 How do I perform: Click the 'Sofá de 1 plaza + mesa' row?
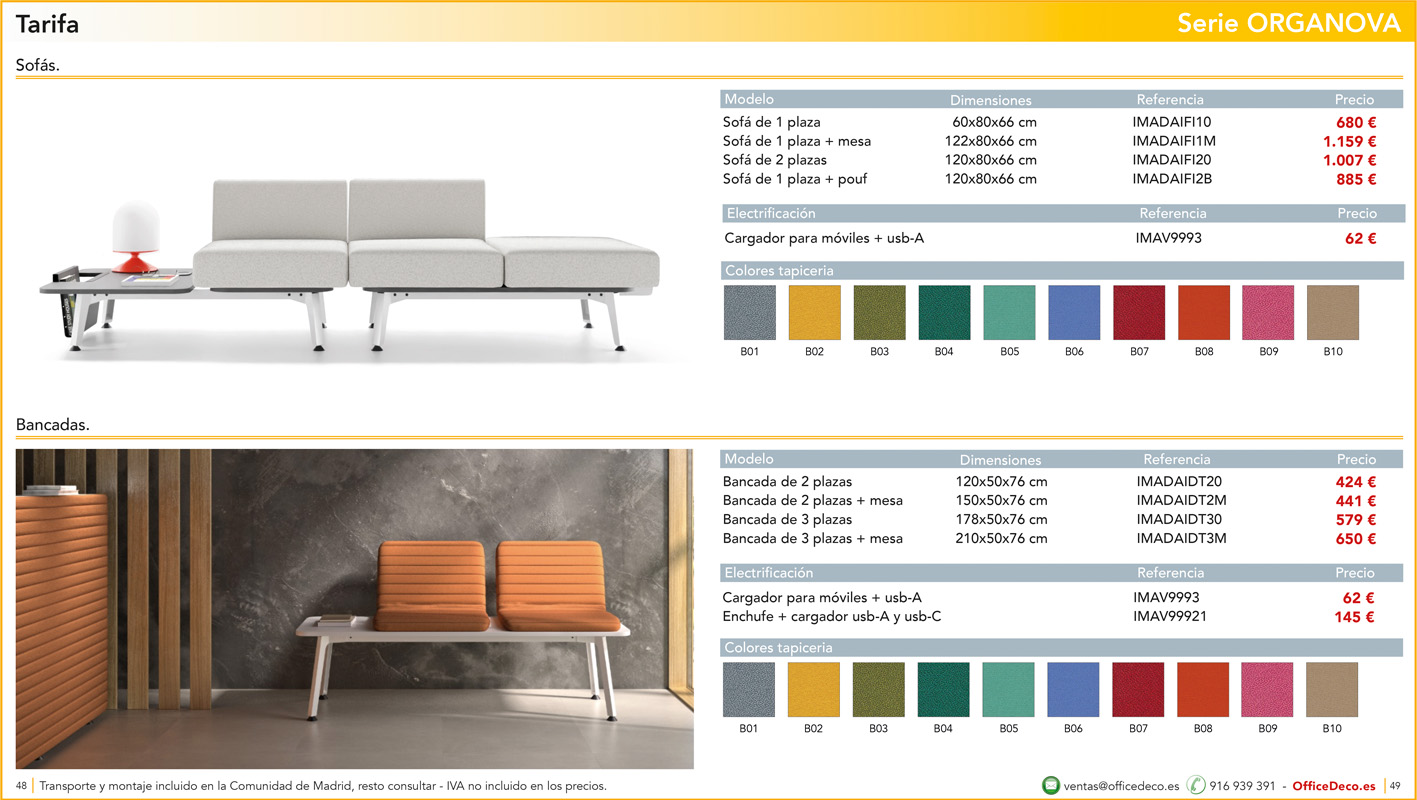click(1050, 141)
